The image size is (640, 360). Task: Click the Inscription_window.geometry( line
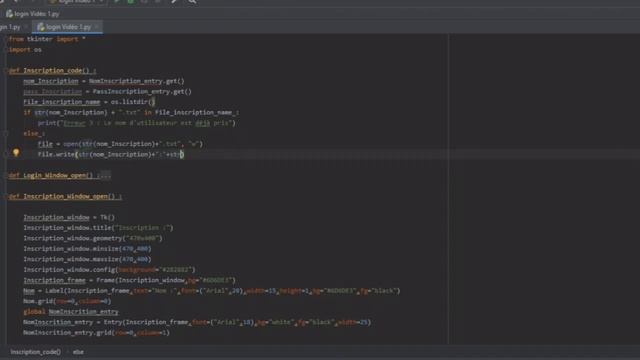93,238
